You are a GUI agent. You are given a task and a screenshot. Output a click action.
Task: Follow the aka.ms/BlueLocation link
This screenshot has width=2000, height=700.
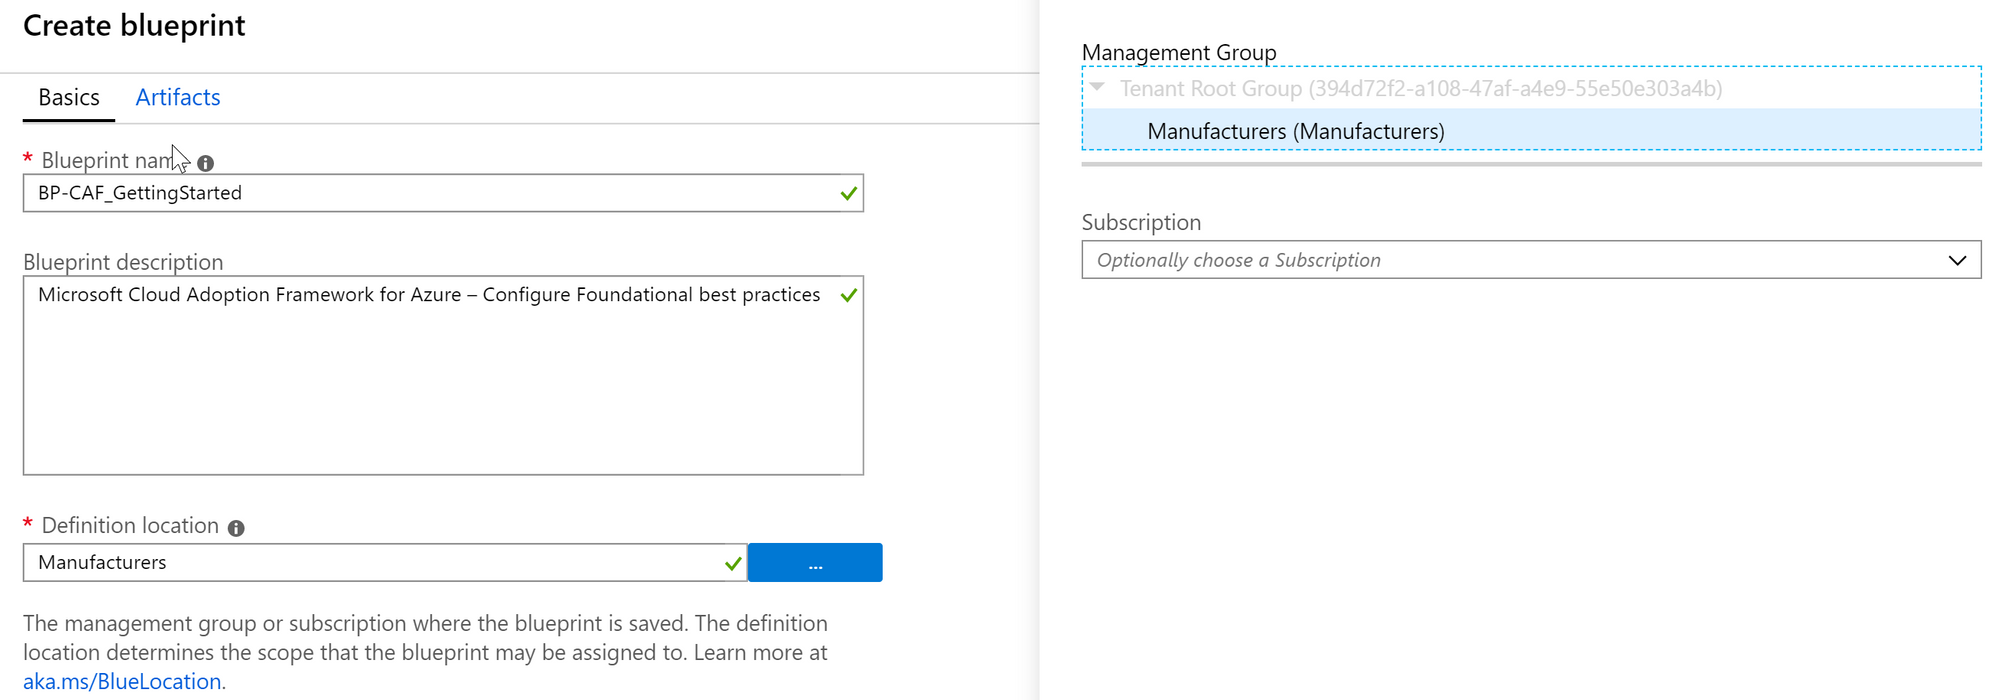tap(122, 682)
